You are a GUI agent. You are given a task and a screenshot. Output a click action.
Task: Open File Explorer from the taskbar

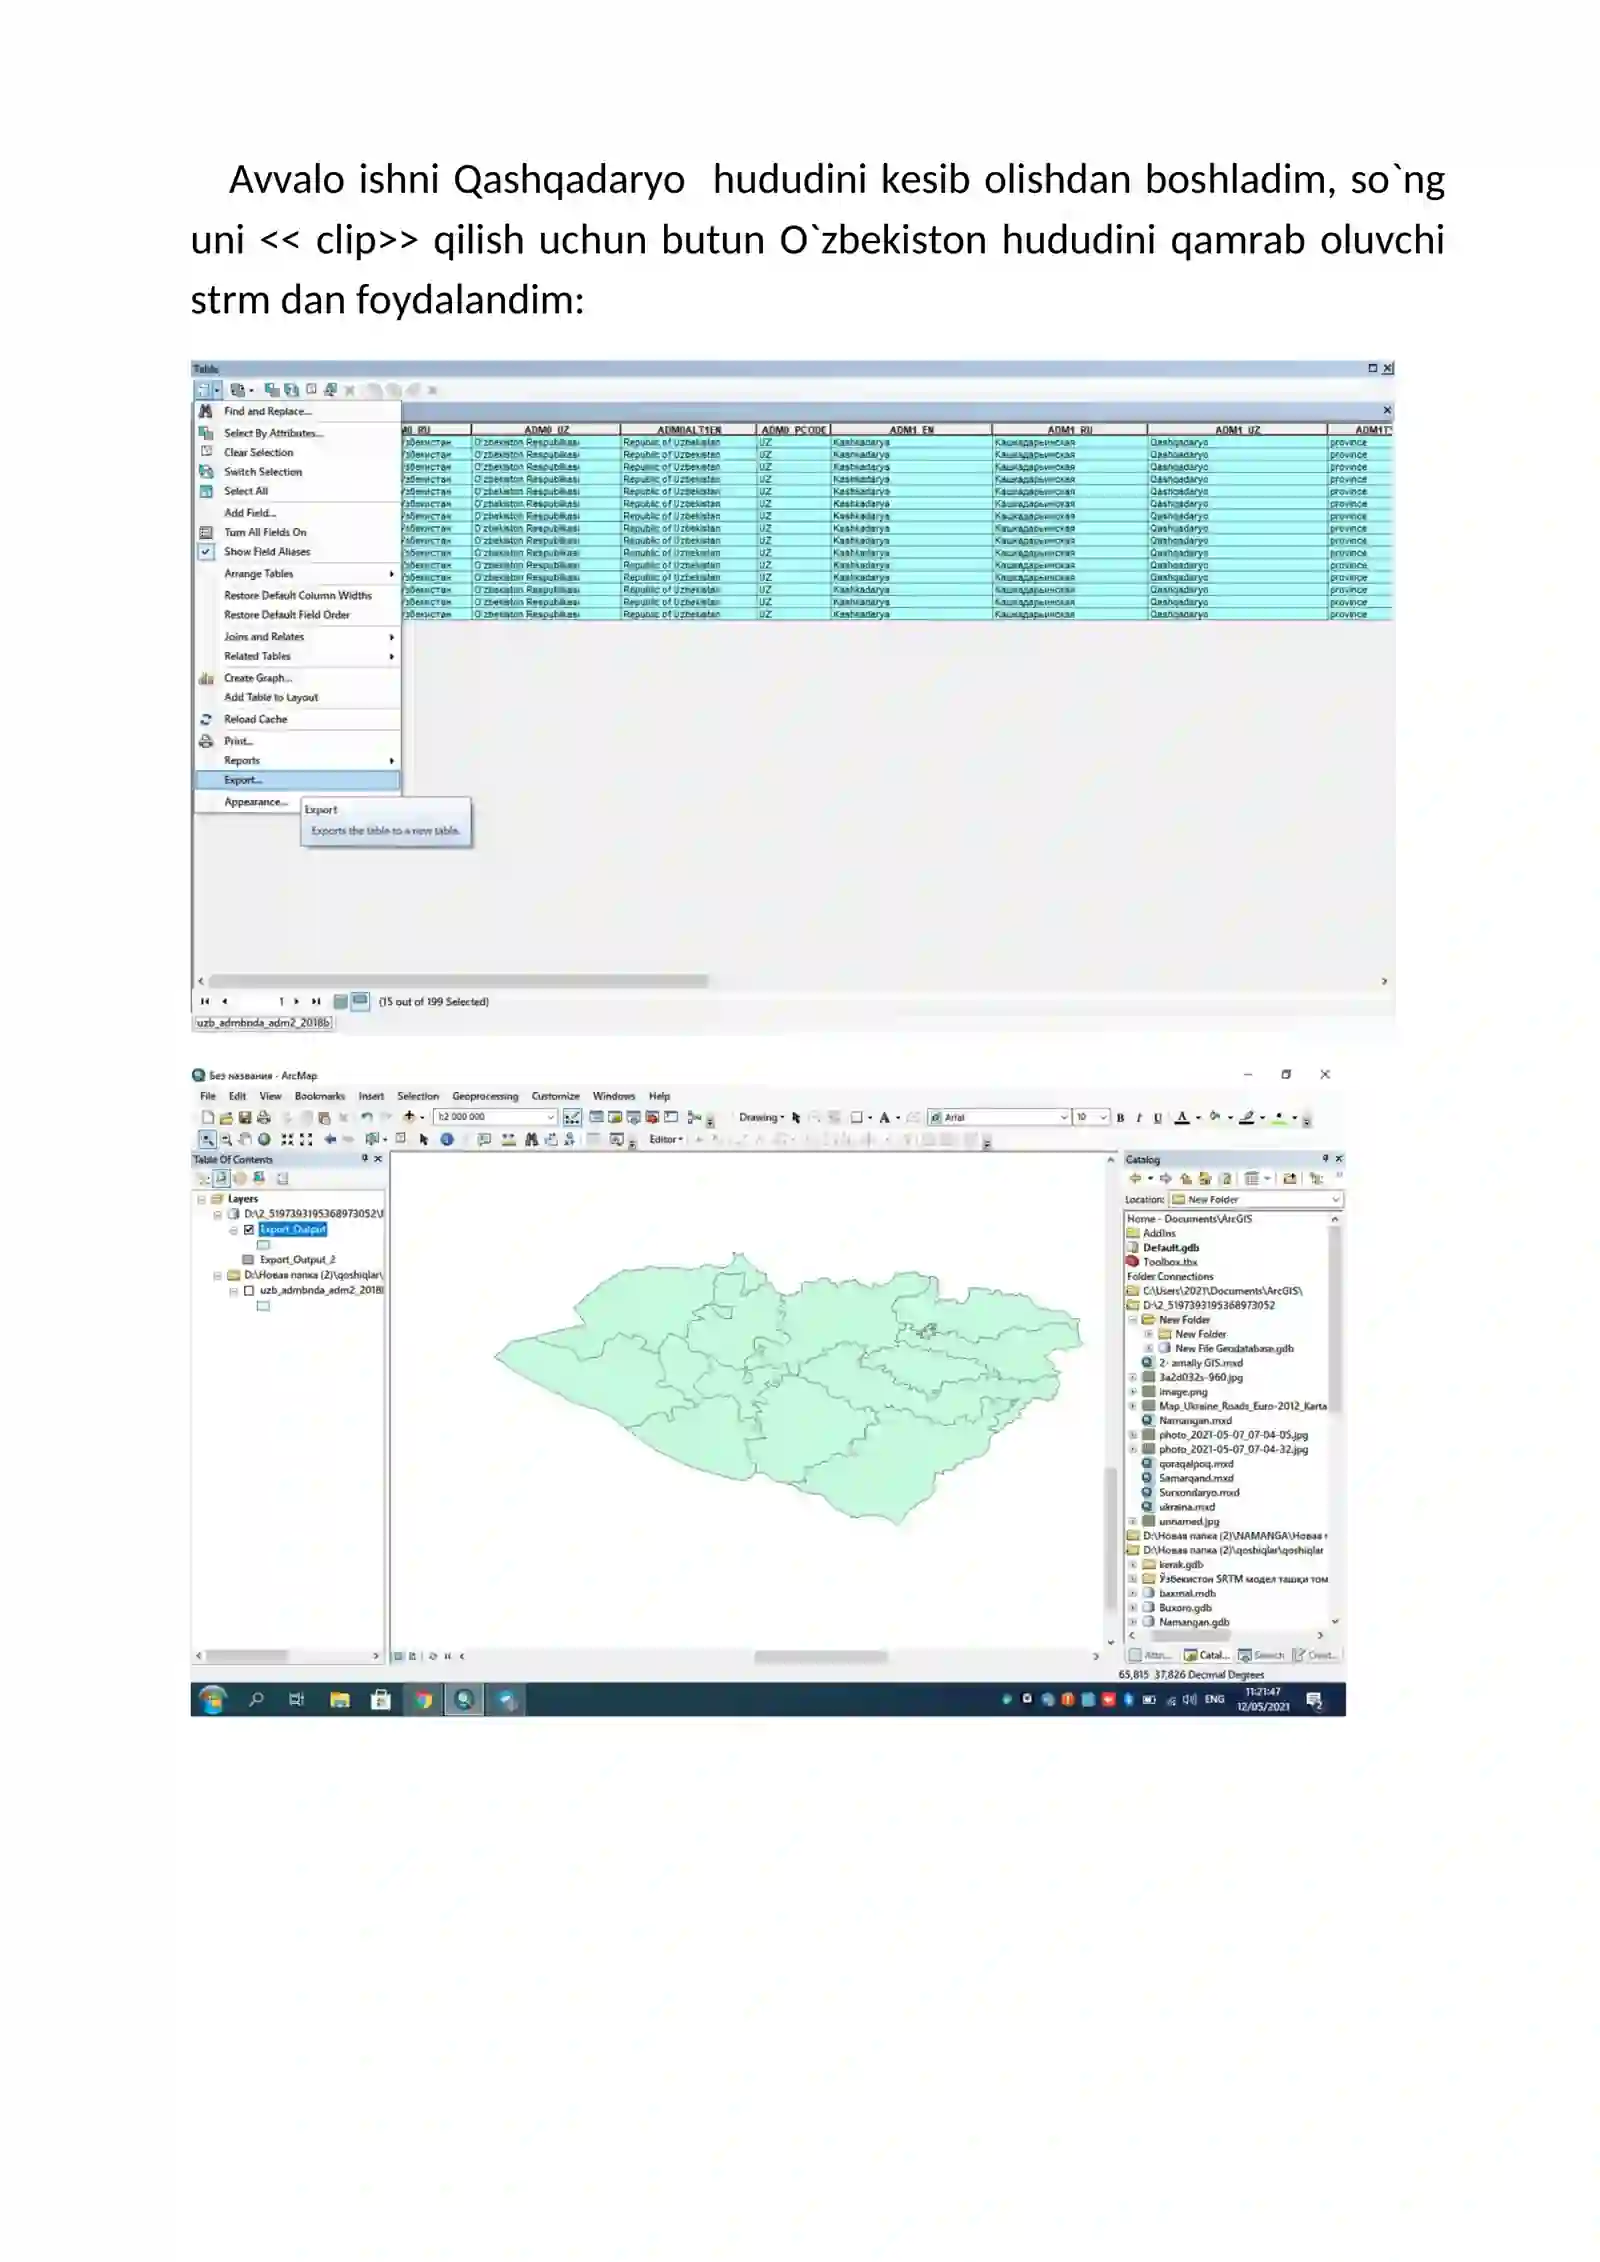(x=340, y=1700)
